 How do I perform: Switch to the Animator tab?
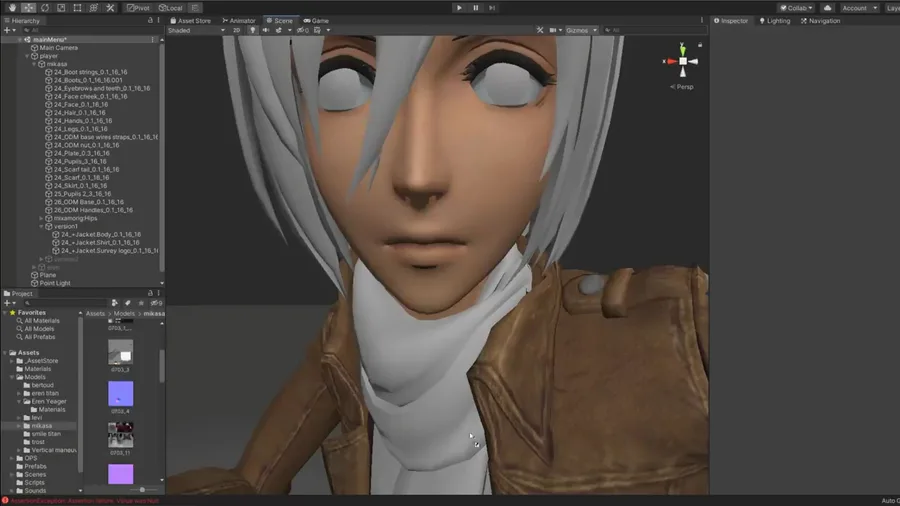239,21
